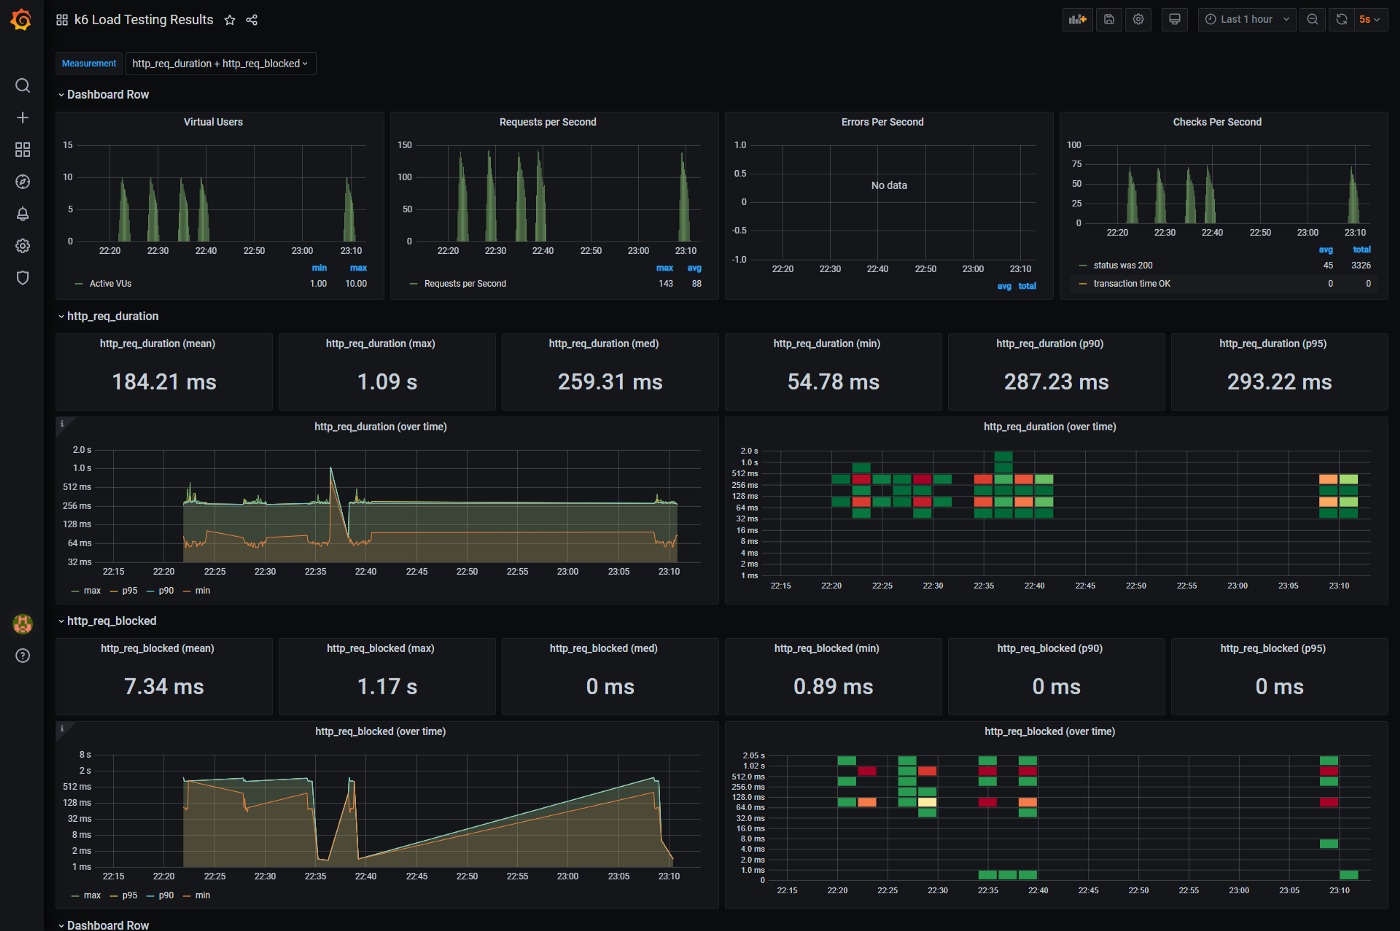Open the Requests per Second panel menu
The height and width of the screenshot is (931, 1400).
[548, 122]
